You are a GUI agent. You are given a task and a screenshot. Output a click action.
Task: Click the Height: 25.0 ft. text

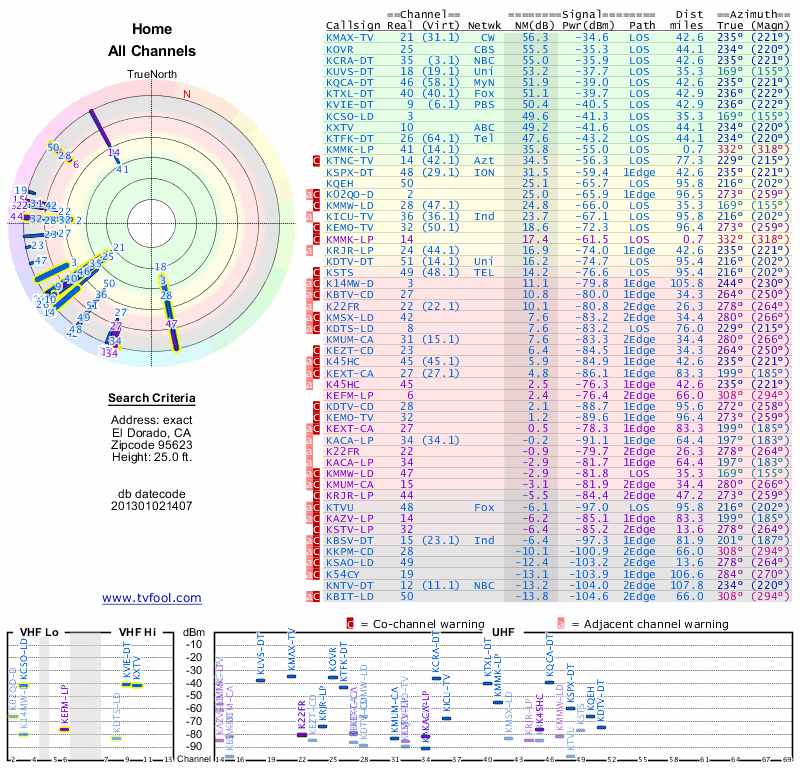tap(152, 457)
